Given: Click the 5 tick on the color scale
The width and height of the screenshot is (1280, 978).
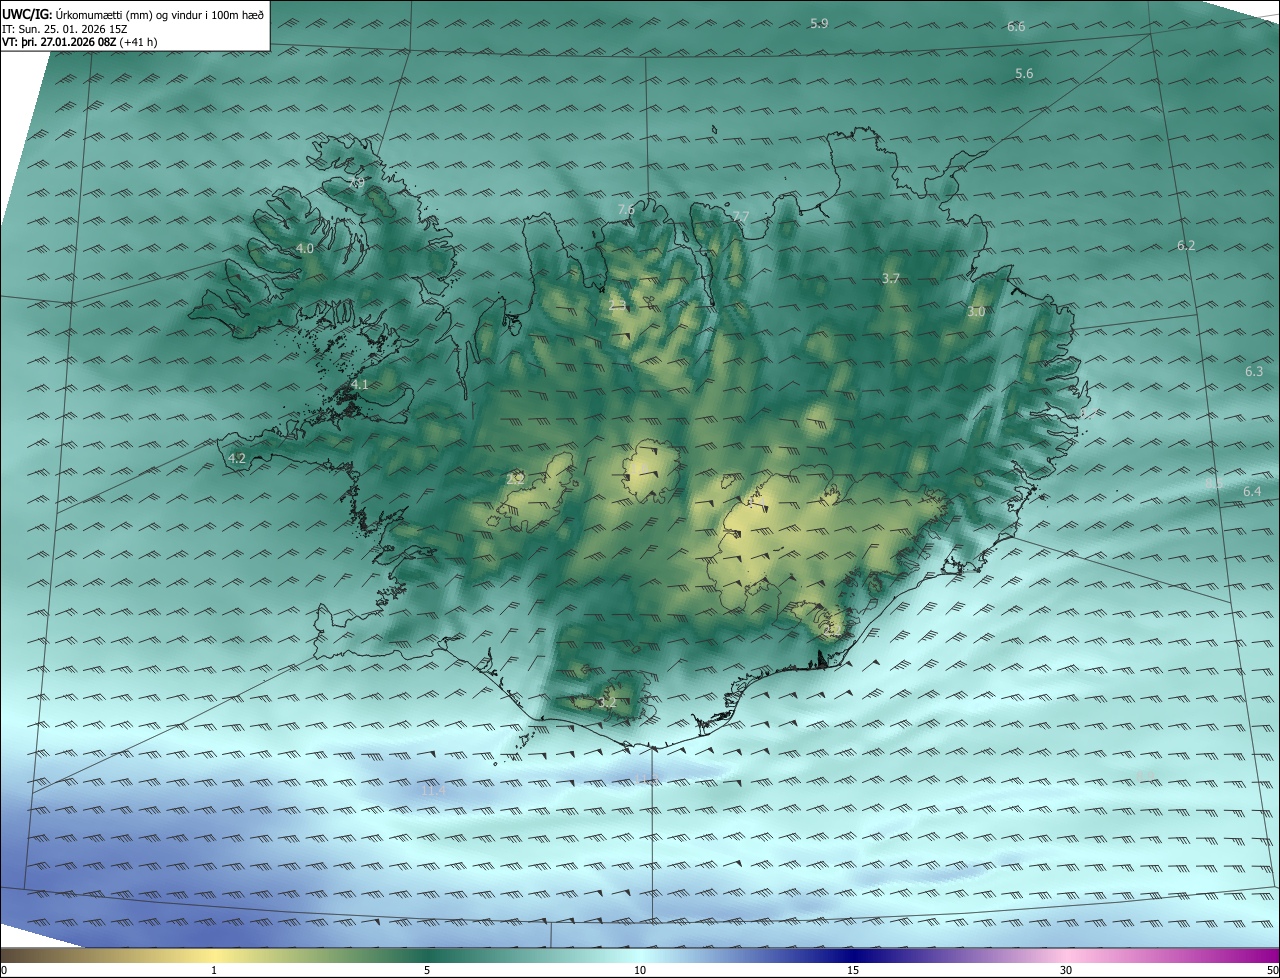Looking at the screenshot, I should pos(427,971).
